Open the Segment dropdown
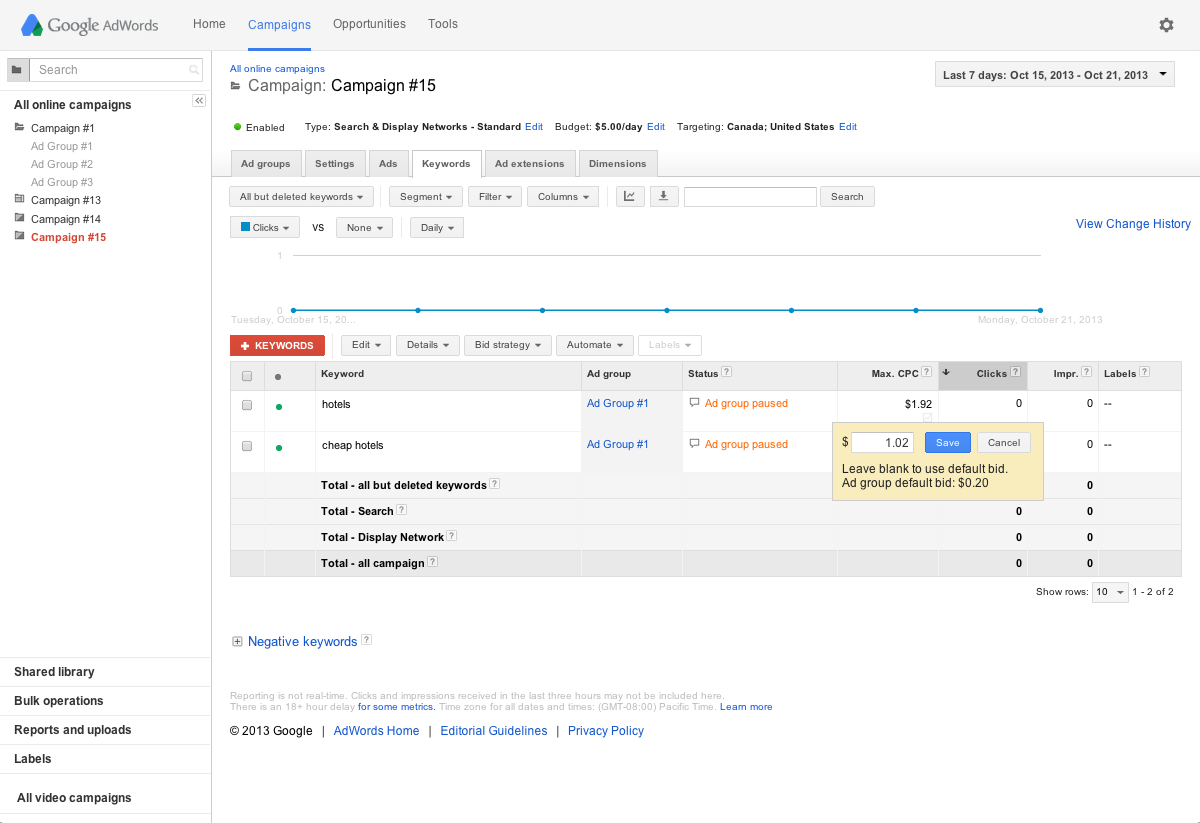1200x823 pixels. (x=425, y=196)
